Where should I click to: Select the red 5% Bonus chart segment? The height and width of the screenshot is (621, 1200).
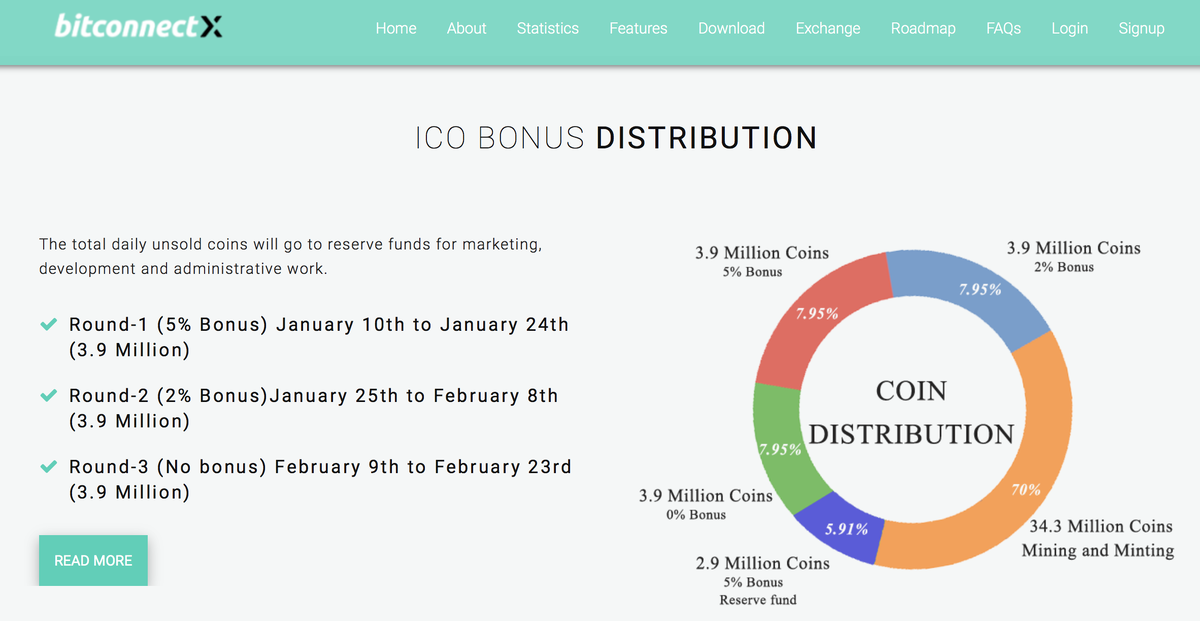[820, 310]
